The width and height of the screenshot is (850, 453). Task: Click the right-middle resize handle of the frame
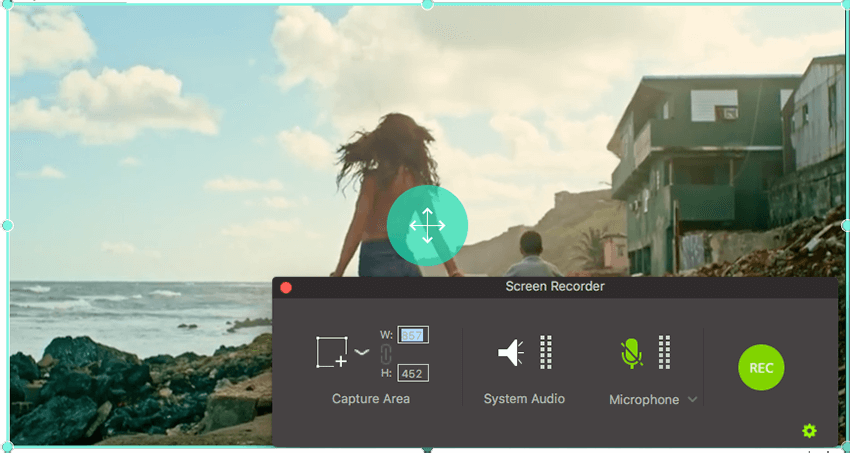click(845, 225)
